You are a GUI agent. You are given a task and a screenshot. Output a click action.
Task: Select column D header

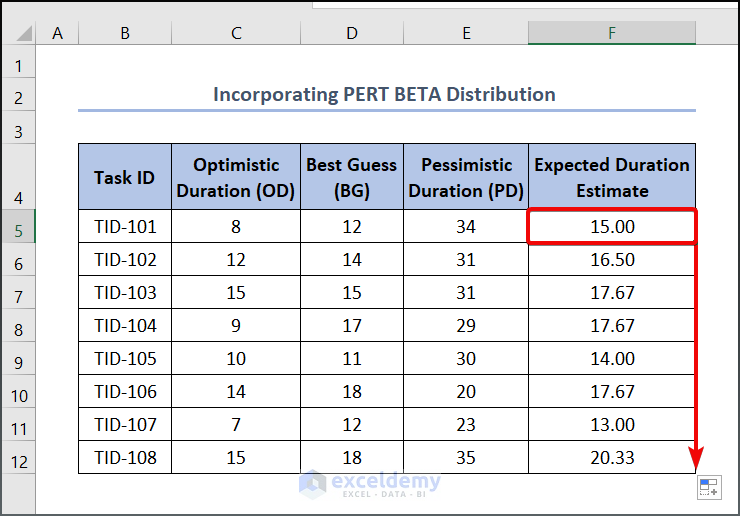coord(351,33)
